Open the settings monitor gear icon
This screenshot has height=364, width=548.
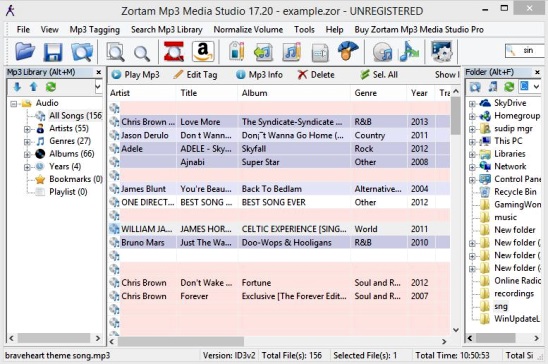pos(442,52)
